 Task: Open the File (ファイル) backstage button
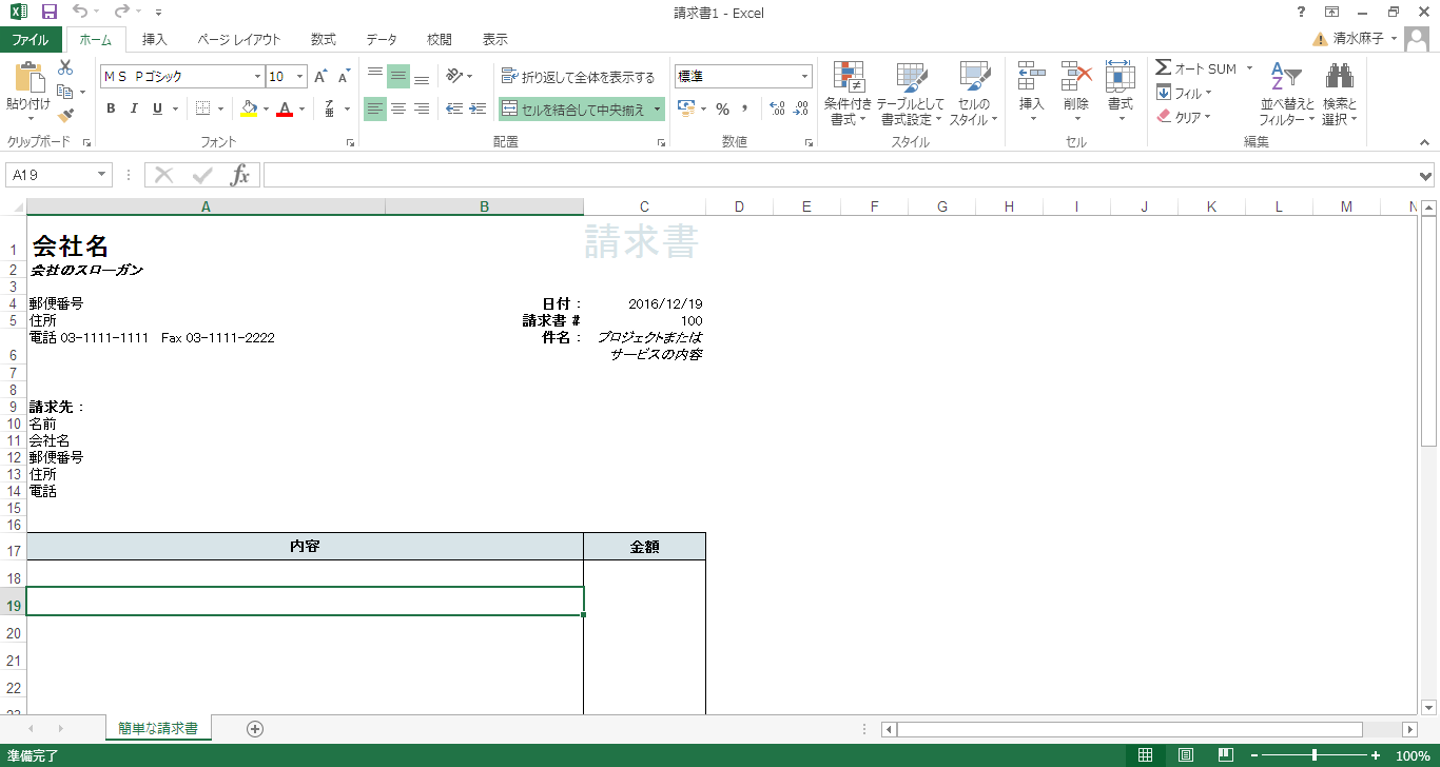pyautogui.click(x=30, y=40)
